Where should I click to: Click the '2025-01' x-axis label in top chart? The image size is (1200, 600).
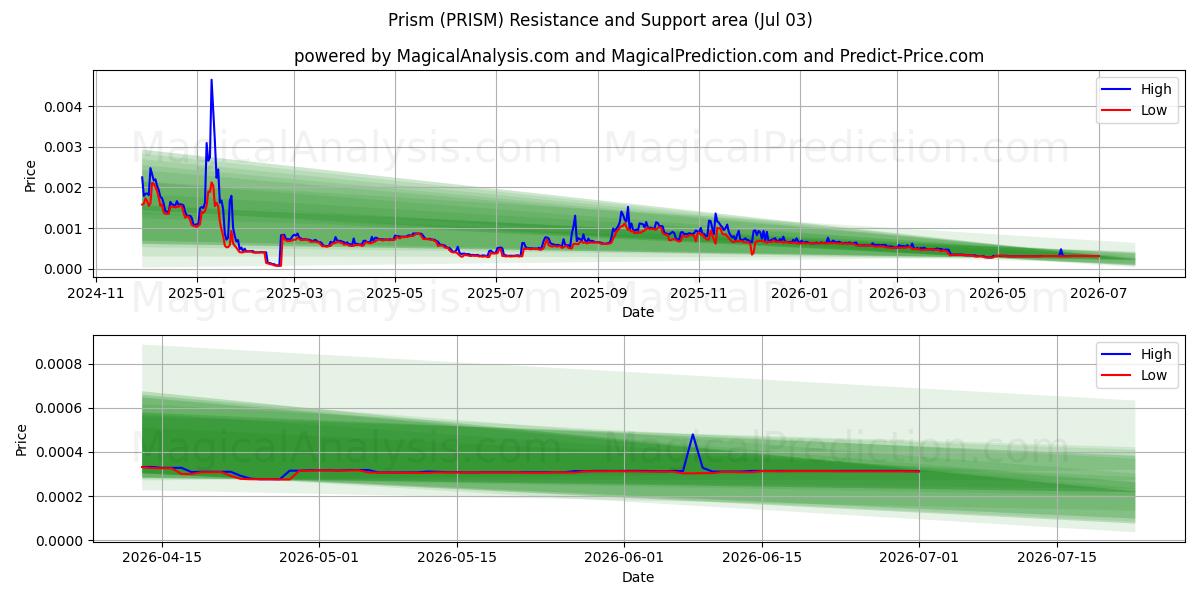click(x=196, y=293)
